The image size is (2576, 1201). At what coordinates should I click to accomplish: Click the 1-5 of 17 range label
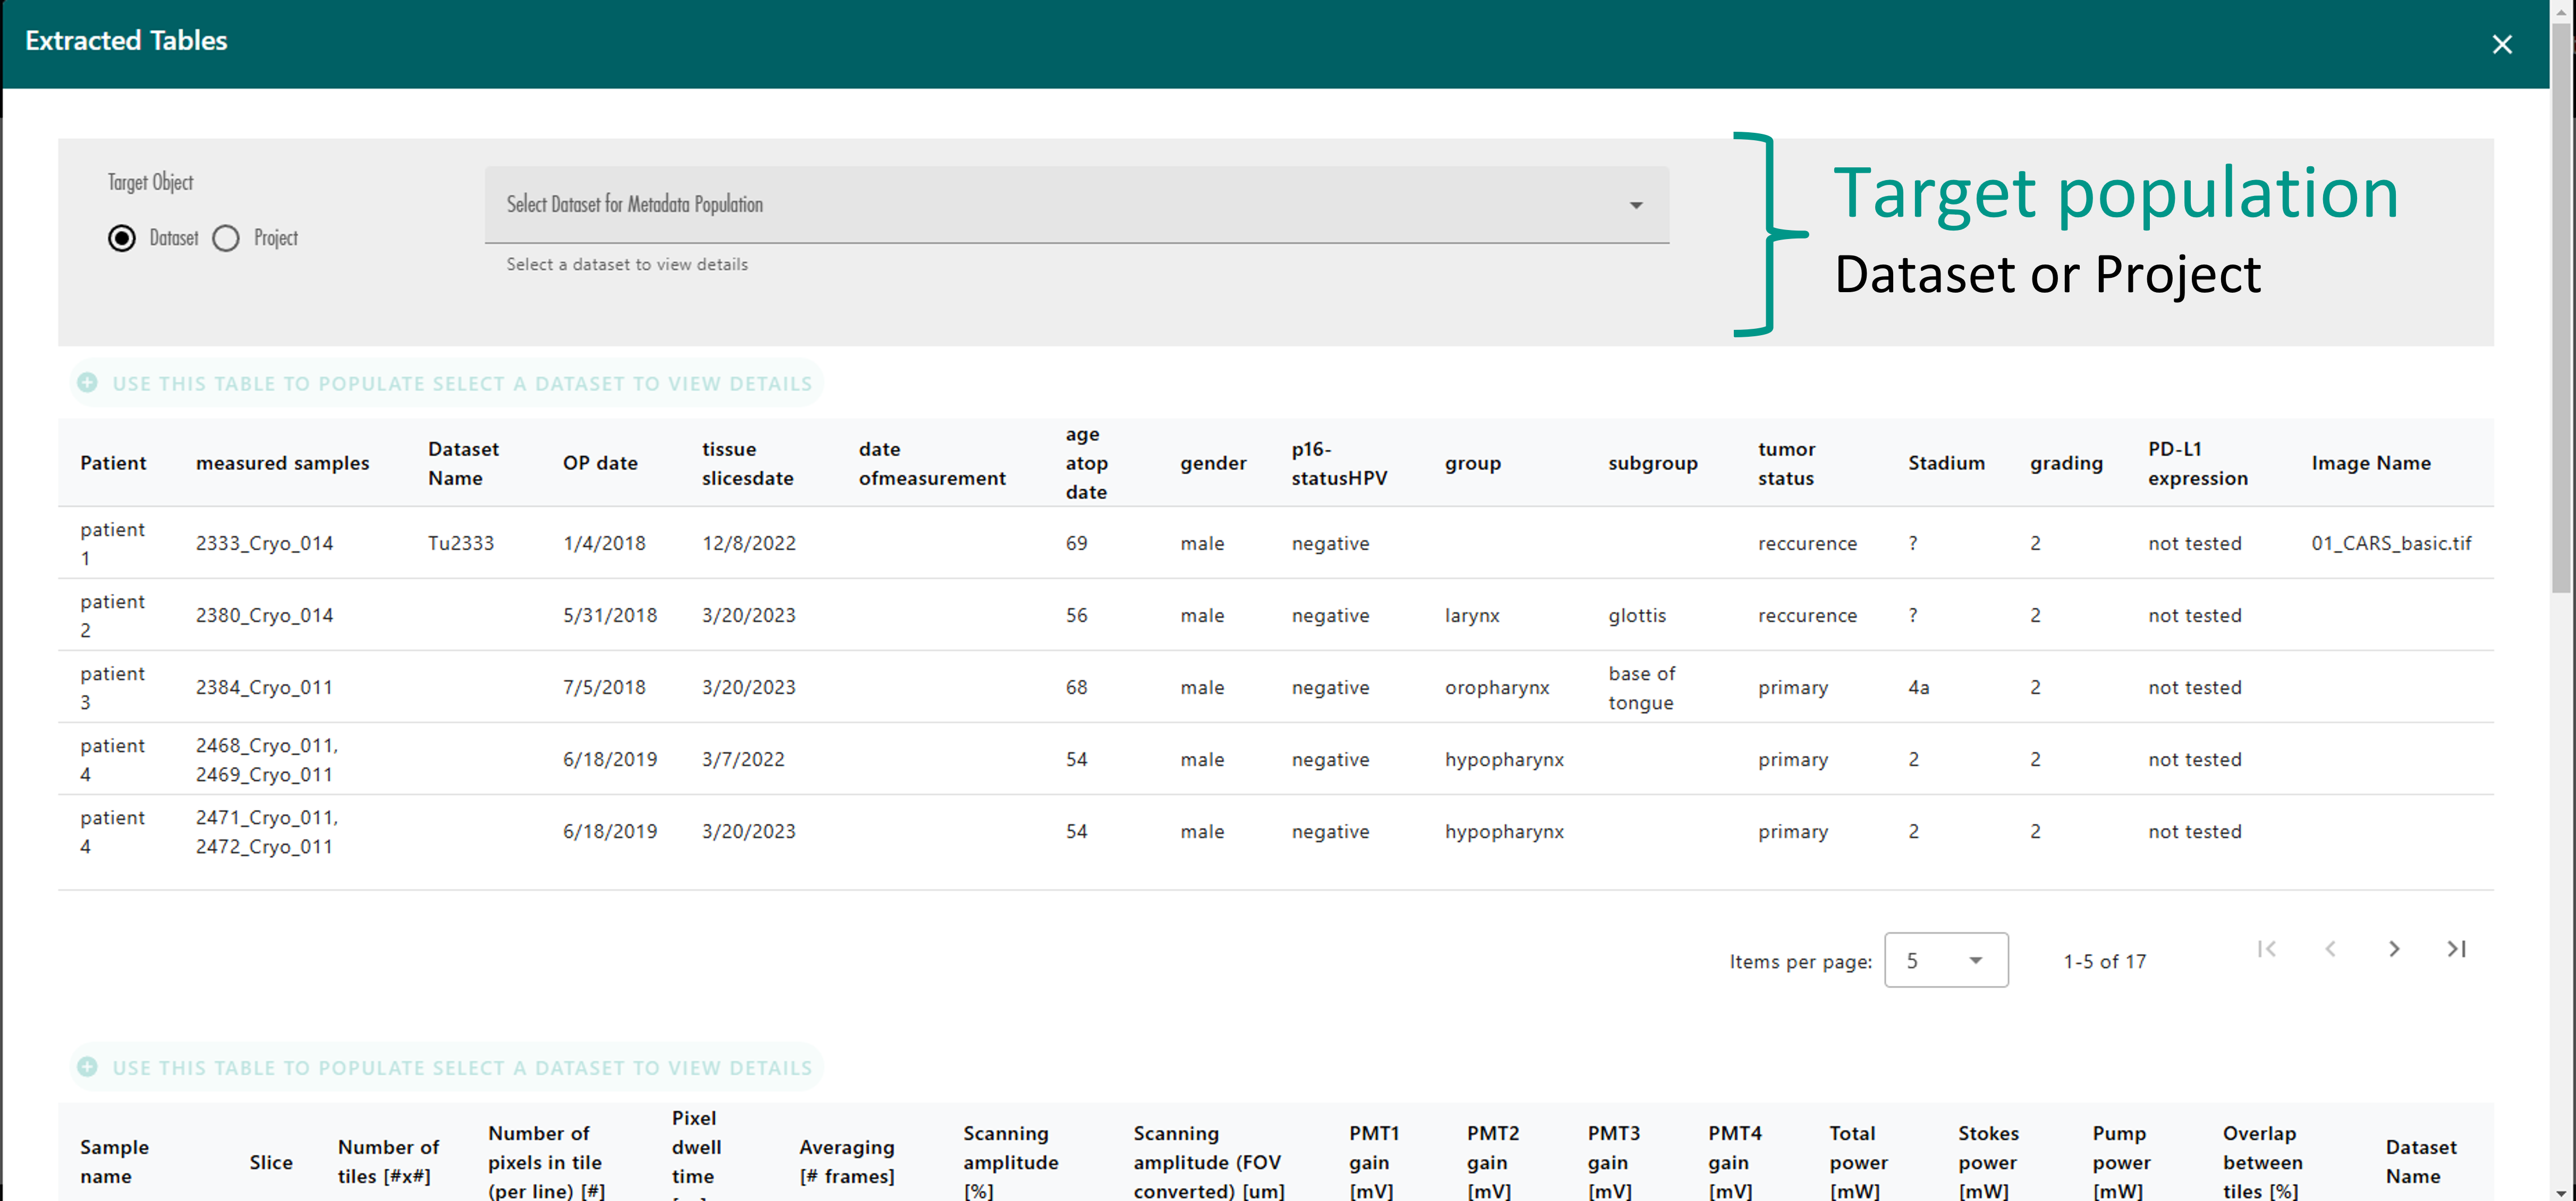2104,961
